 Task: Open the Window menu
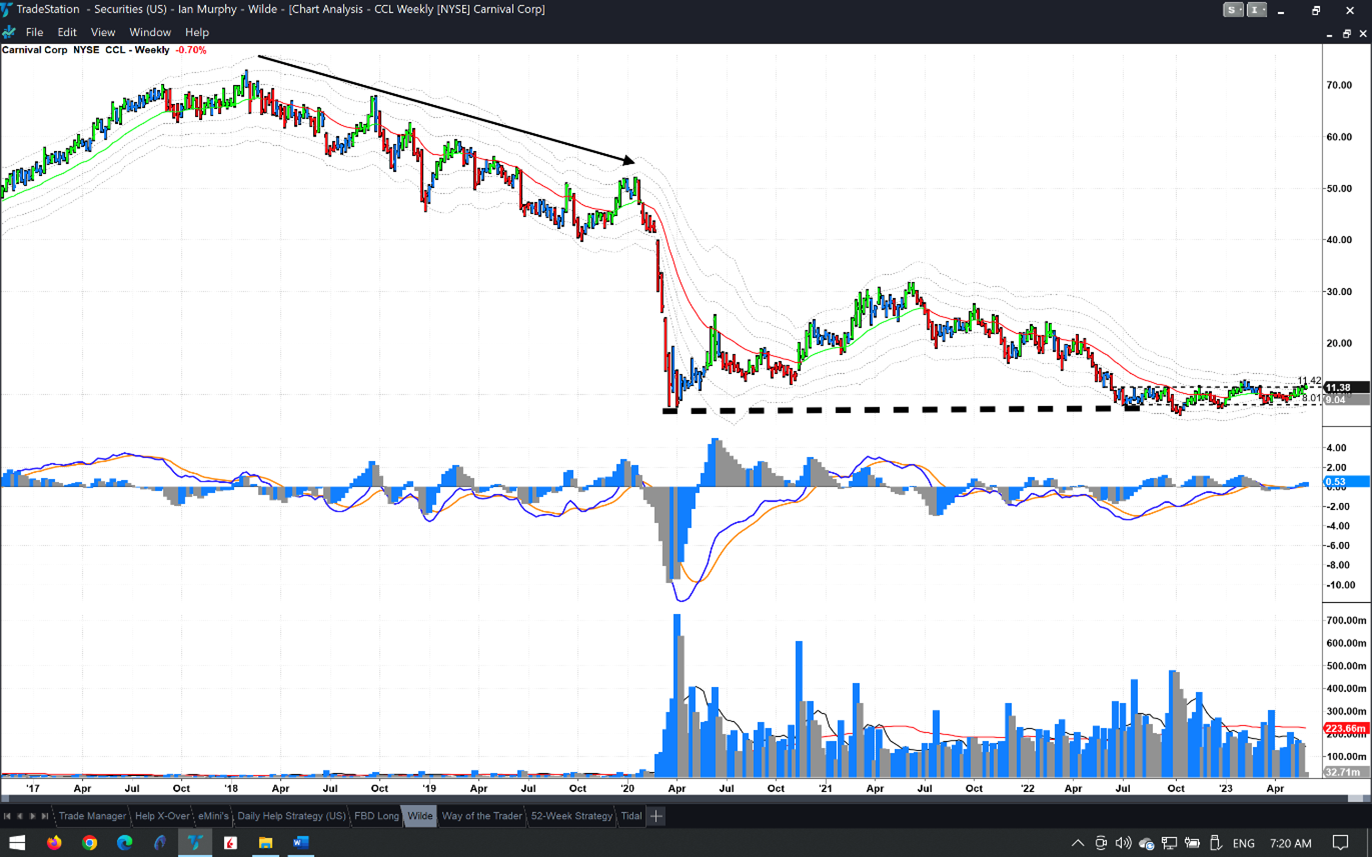tap(150, 32)
